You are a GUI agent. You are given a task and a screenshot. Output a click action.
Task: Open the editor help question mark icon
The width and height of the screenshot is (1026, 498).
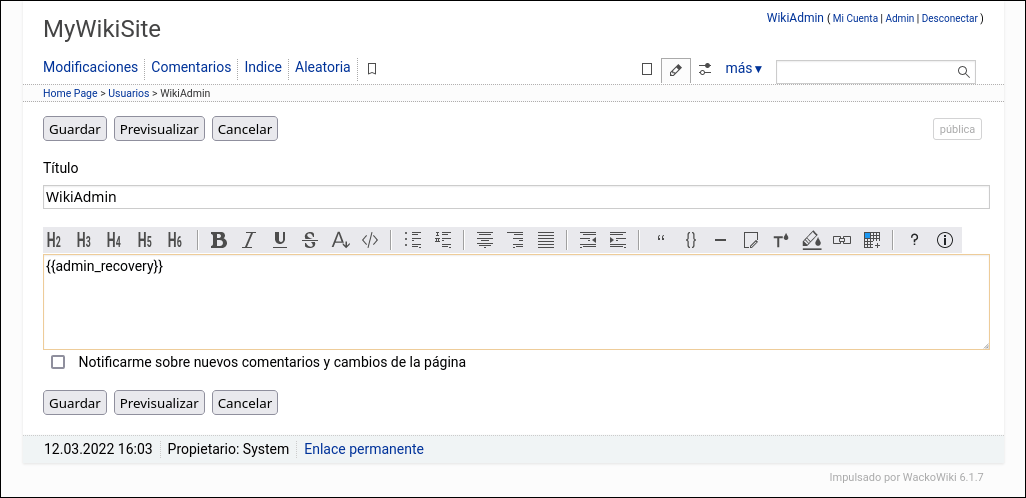[914, 240]
